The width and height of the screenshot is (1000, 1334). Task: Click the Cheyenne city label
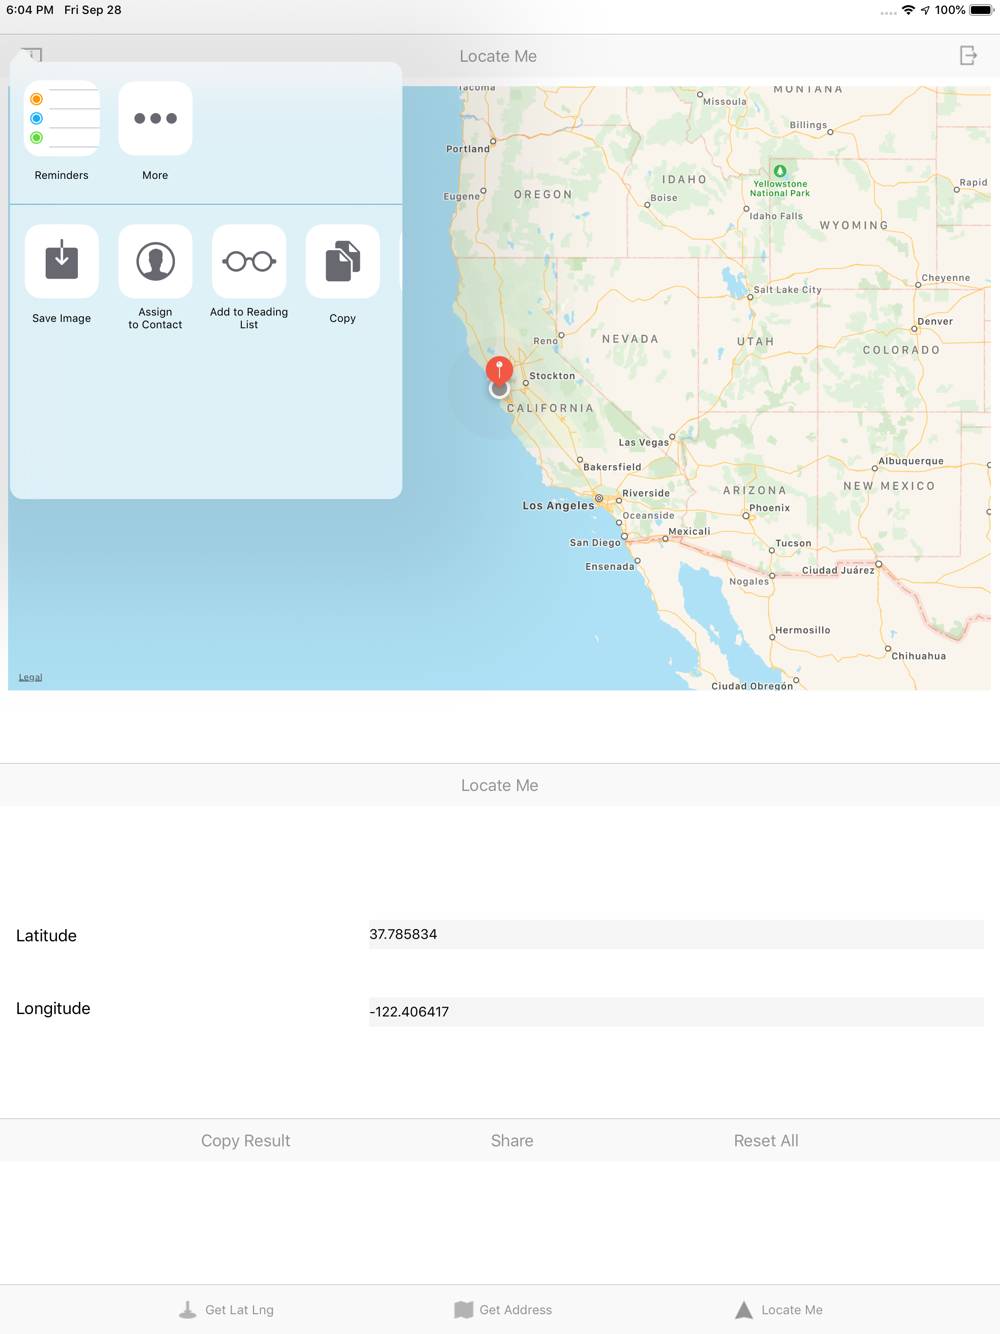pyautogui.click(x=946, y=278)
